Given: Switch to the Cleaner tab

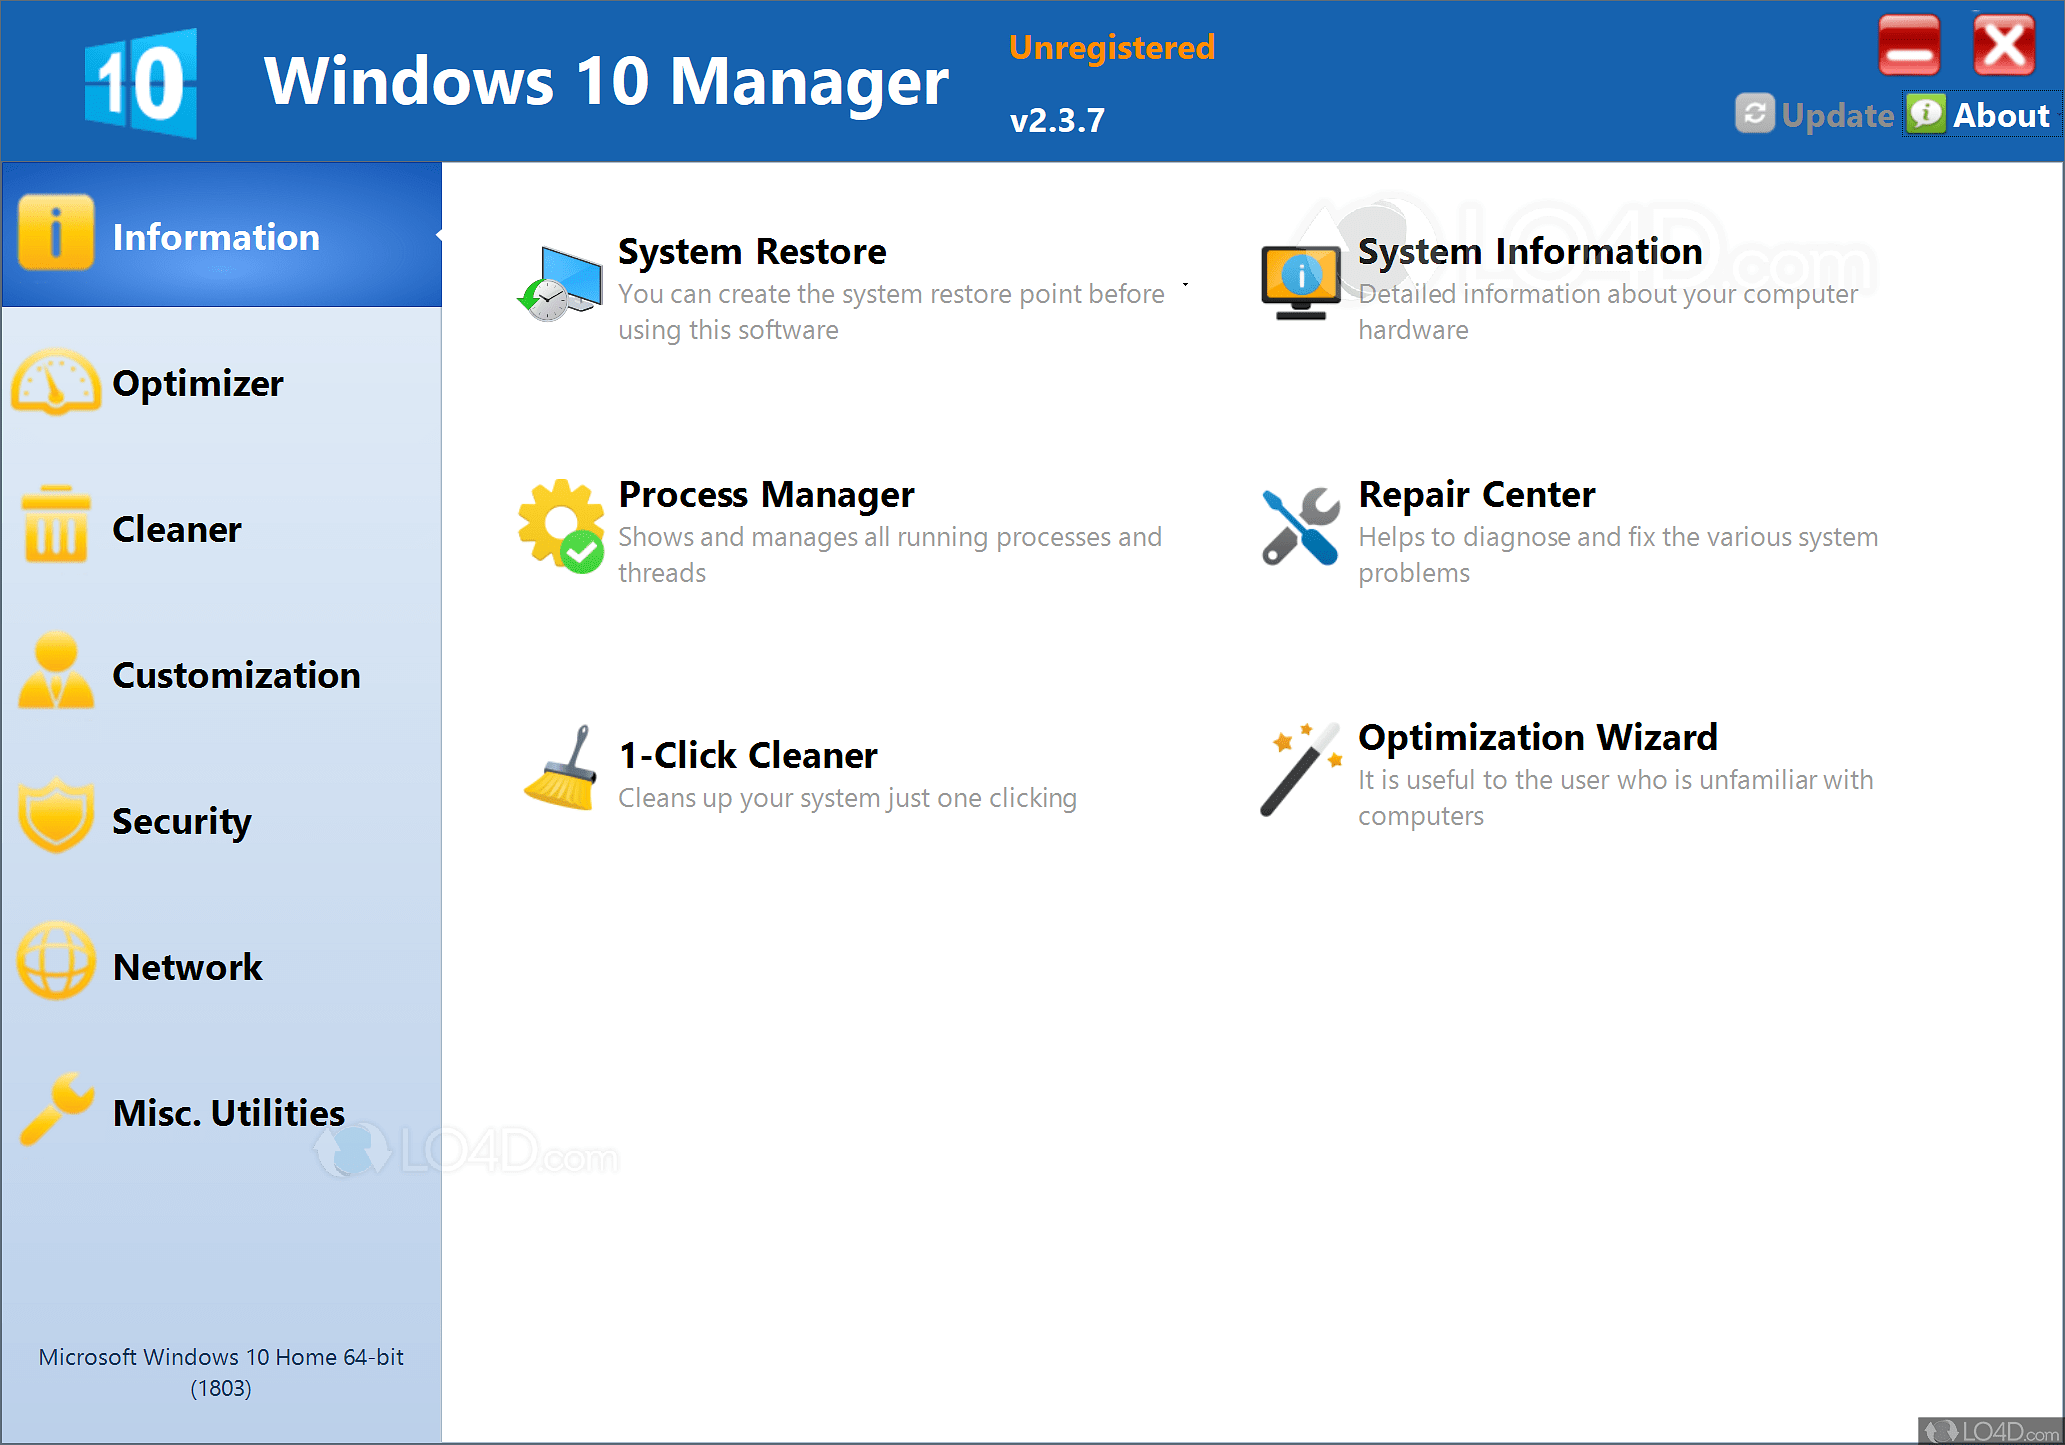Looking at the screenshot, I should (177, 529).
